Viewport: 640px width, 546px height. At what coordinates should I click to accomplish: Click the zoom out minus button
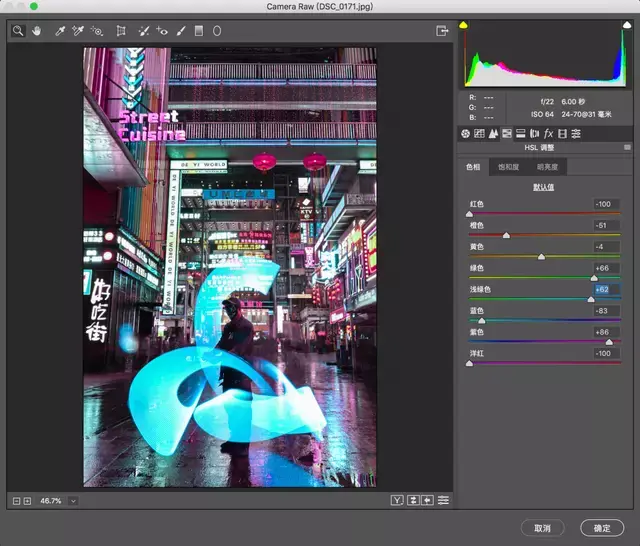click(x=16, y=501)
